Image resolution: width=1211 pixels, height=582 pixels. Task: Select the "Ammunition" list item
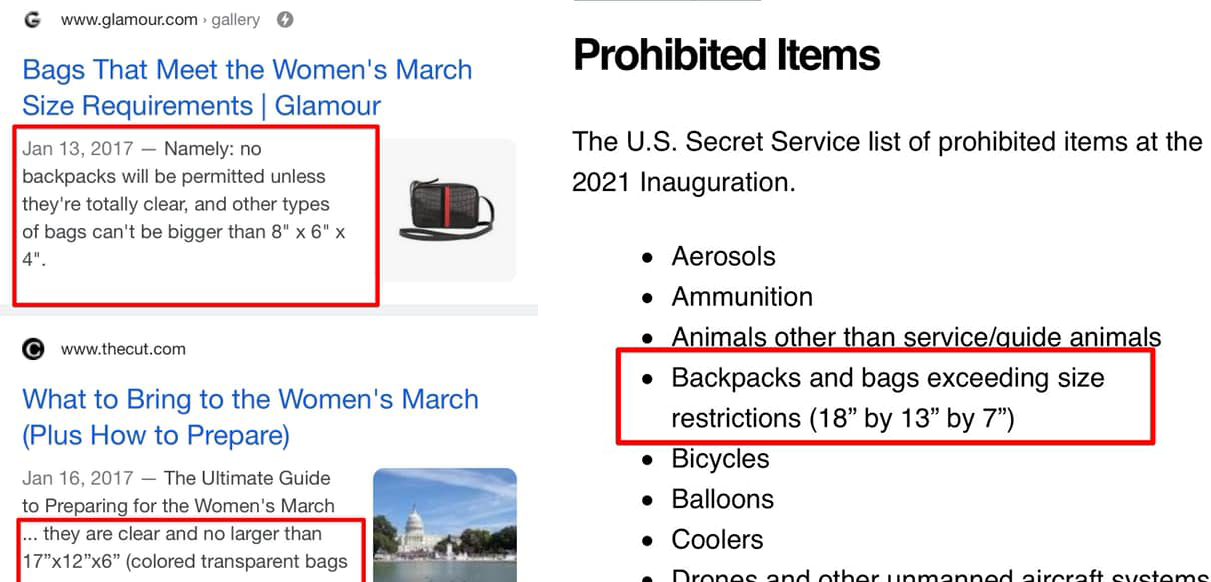(x=742, y=297)
